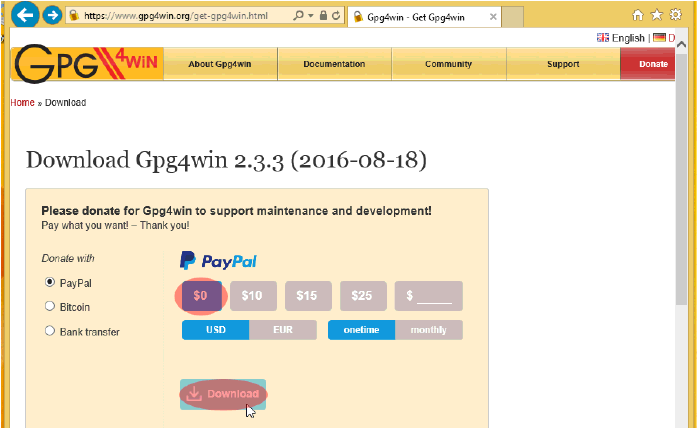Open Community menu
697x429 pixels.
click(x=449, y=64)
